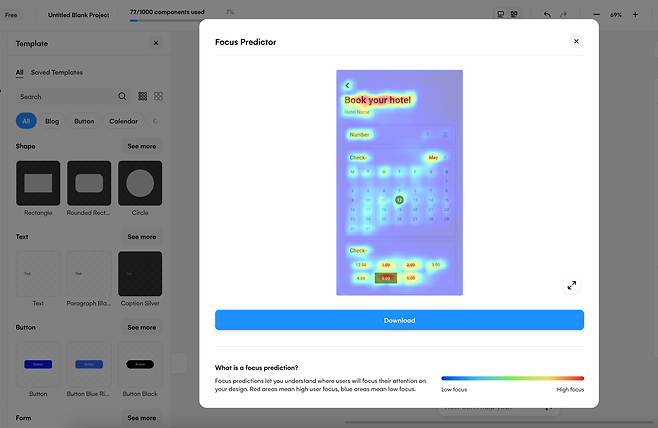
Task: Filter templates by Blog category
Action: coord(51,121)
